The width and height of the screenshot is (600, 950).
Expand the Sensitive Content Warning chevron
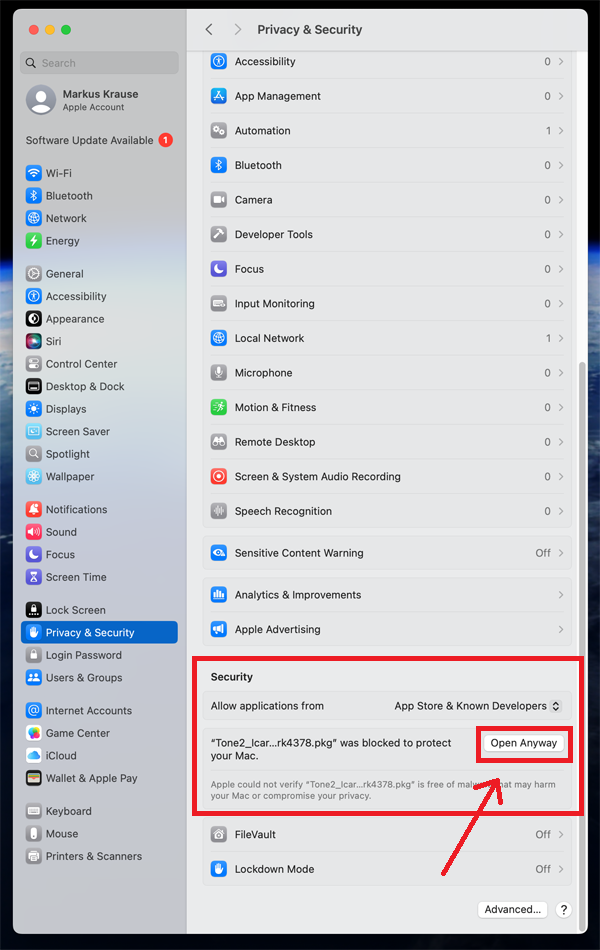pos(561,553)
